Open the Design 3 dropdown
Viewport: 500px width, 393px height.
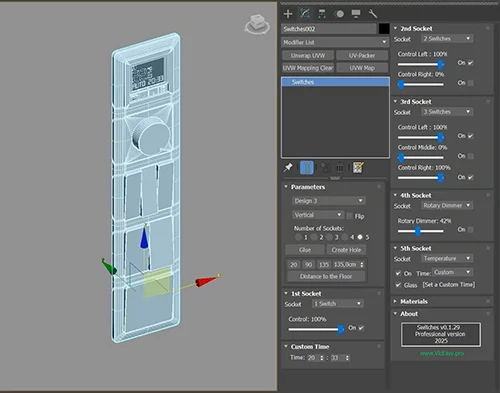coord(329,201)
